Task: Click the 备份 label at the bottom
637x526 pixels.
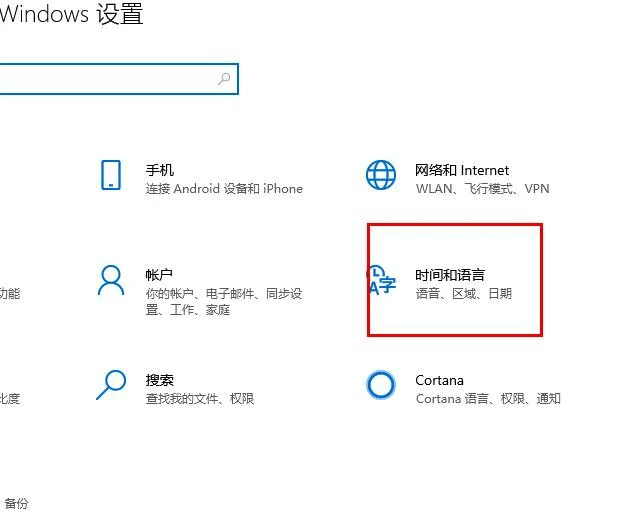Action: [x=16, y=504]
